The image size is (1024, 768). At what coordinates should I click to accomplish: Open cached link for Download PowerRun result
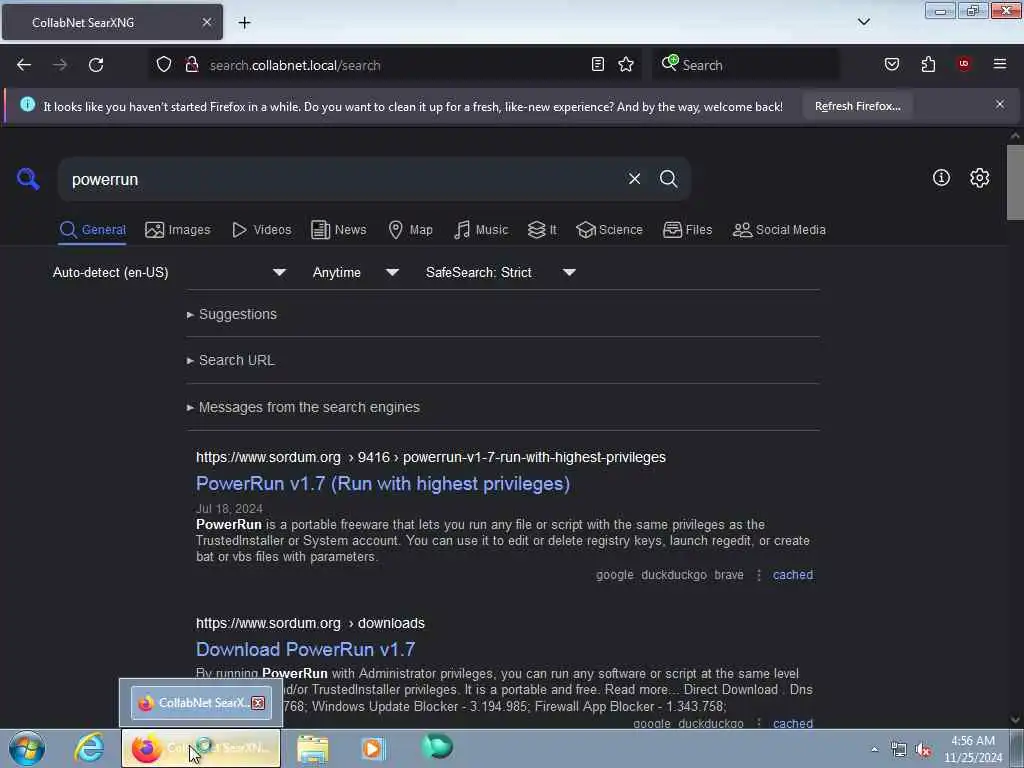coord(793,723)
